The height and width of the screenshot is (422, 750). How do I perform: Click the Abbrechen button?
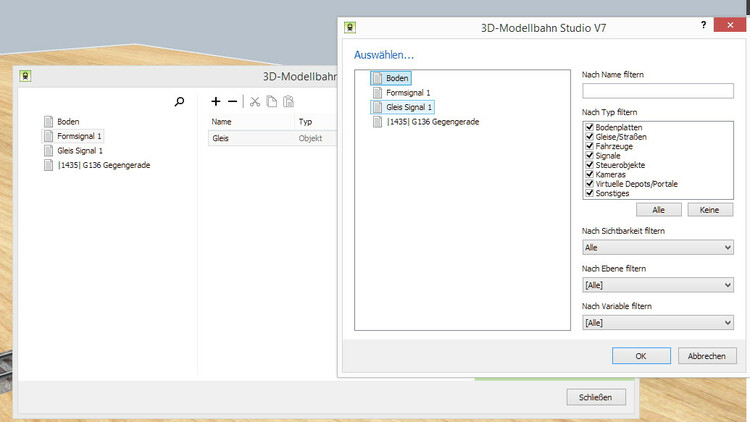coord(707,355)
